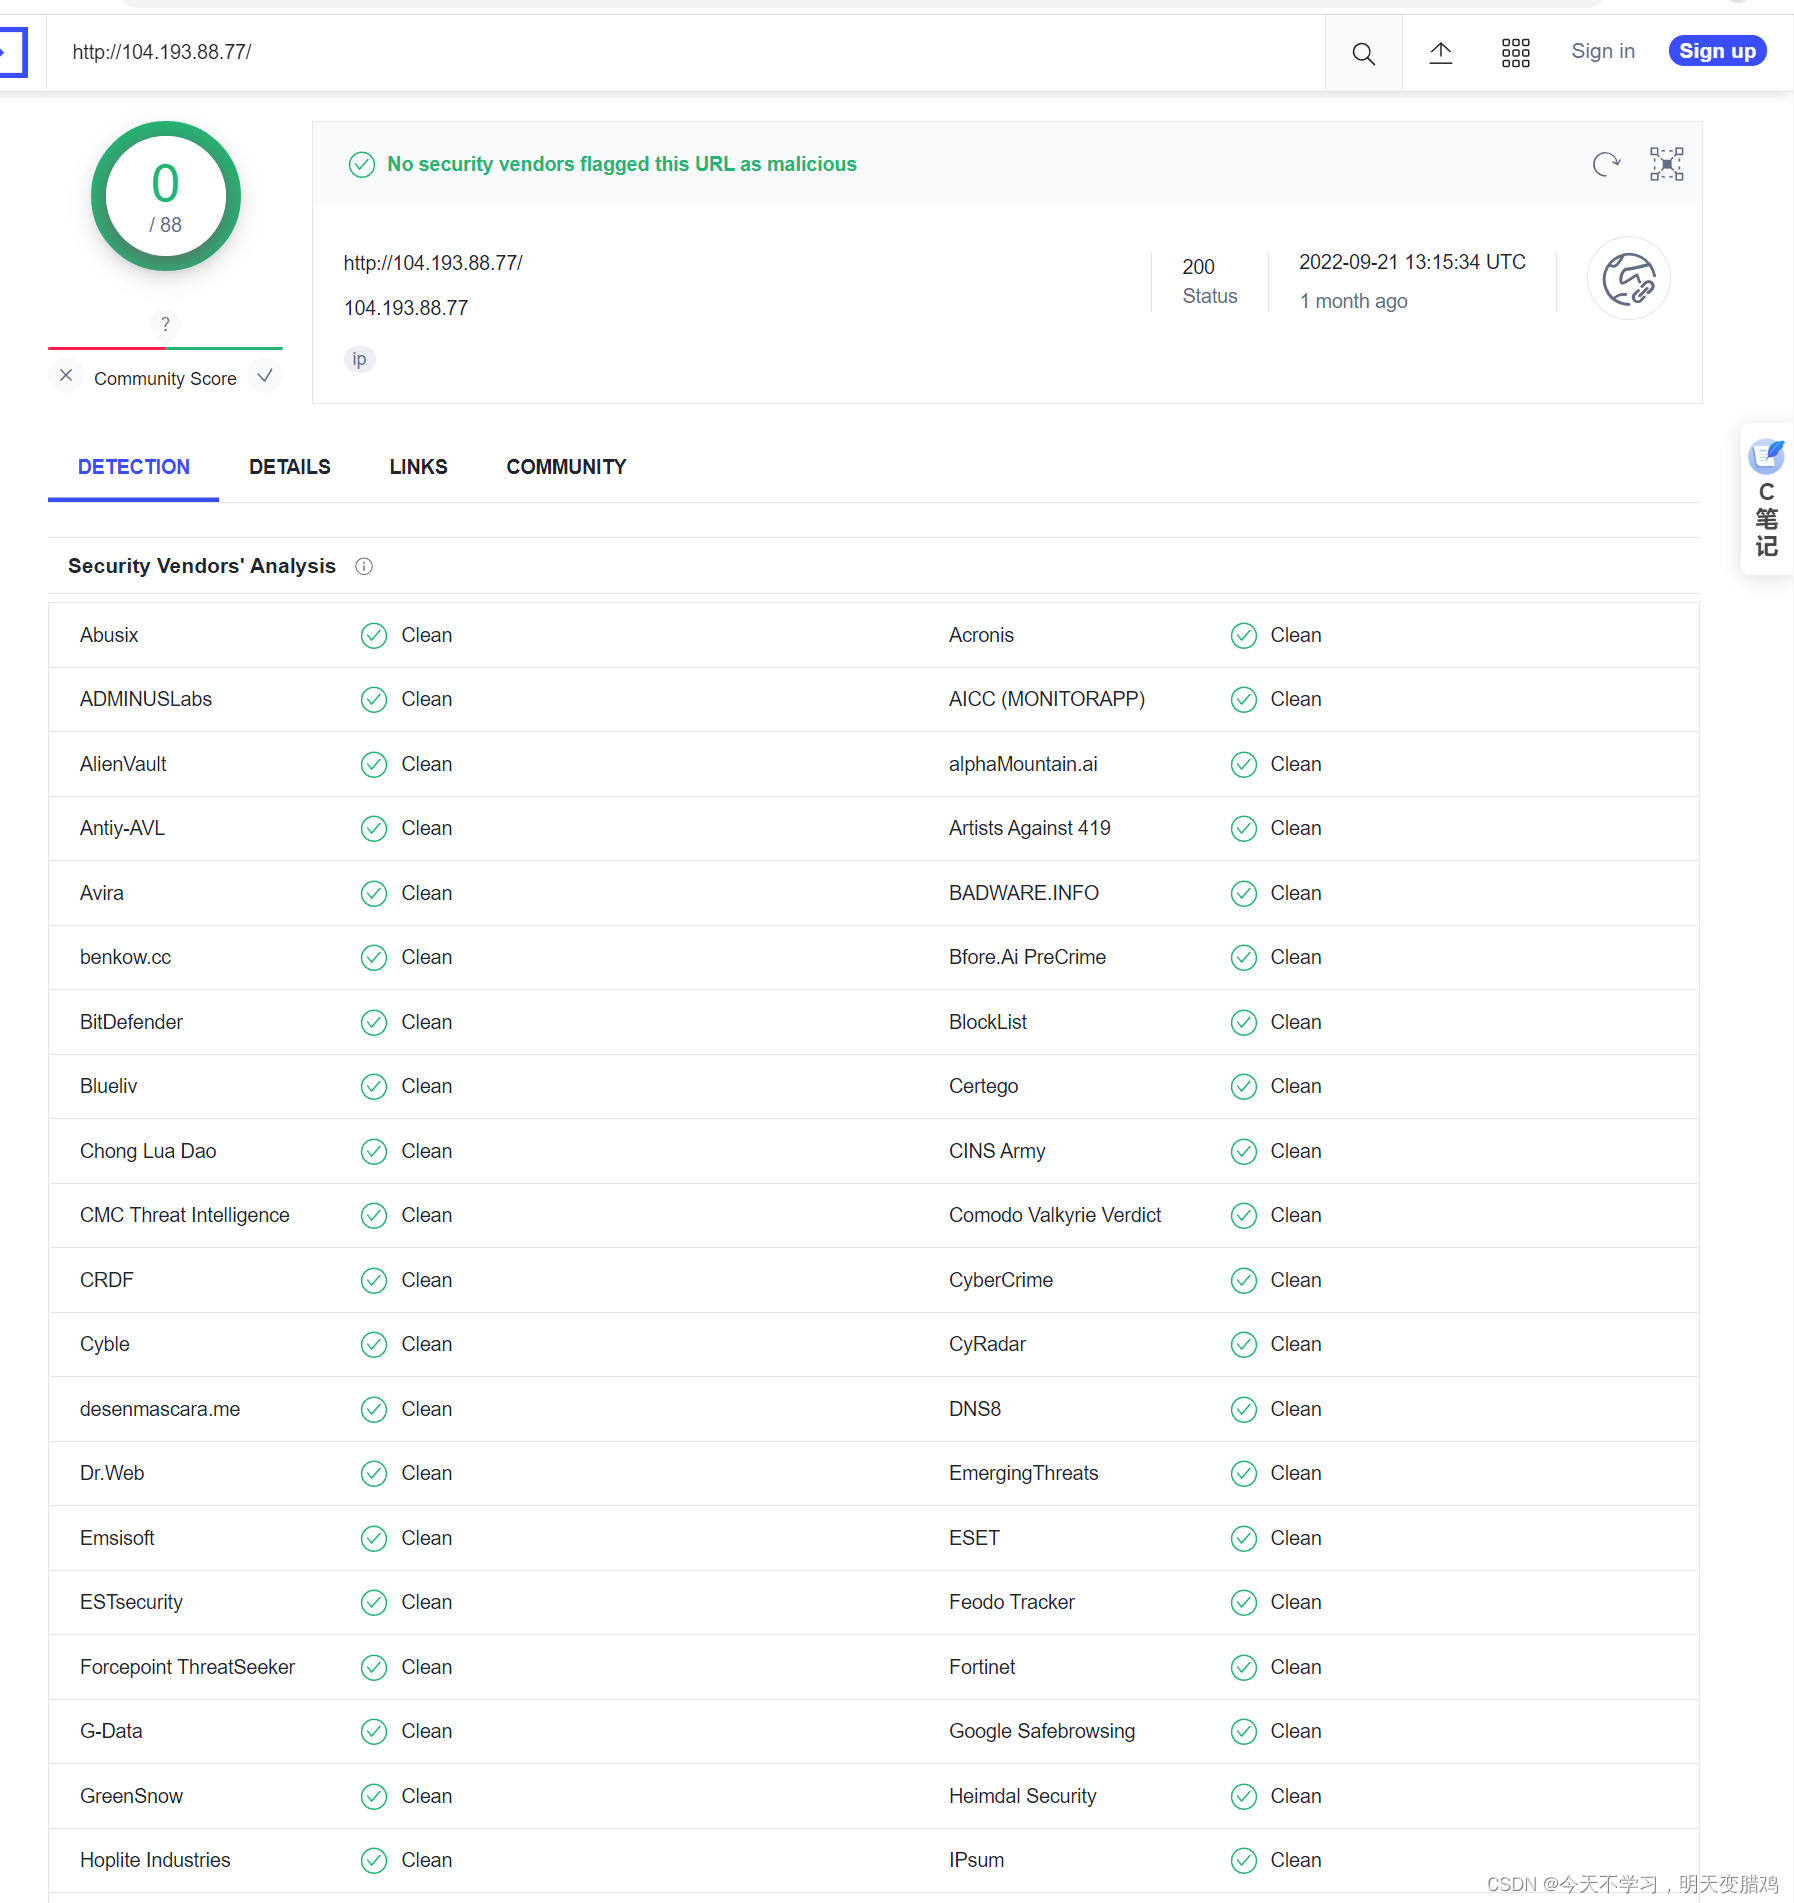The height and width of the screenshot is (1903, 1794).
Task: Open the graph view icon
Action: [1666, 164]
